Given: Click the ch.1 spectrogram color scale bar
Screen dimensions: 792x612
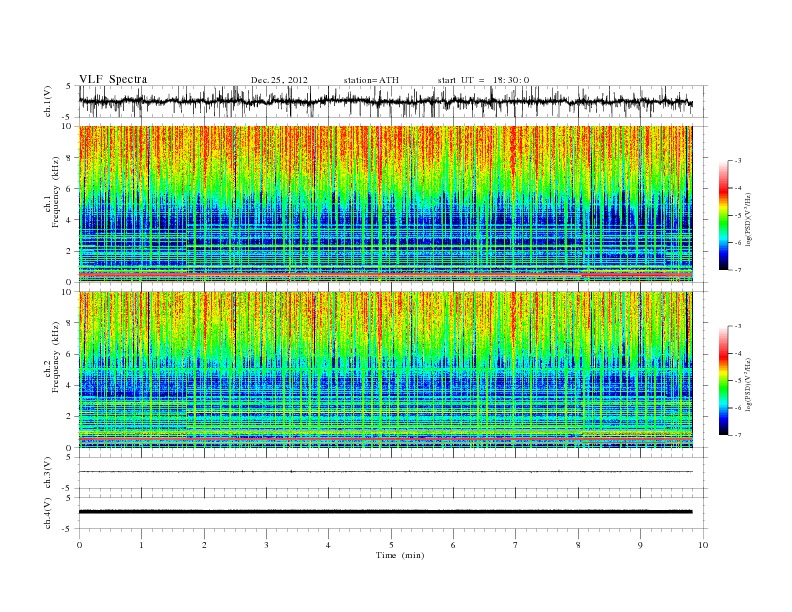Looking at the screenshot, I should click(x=723, y=215).
